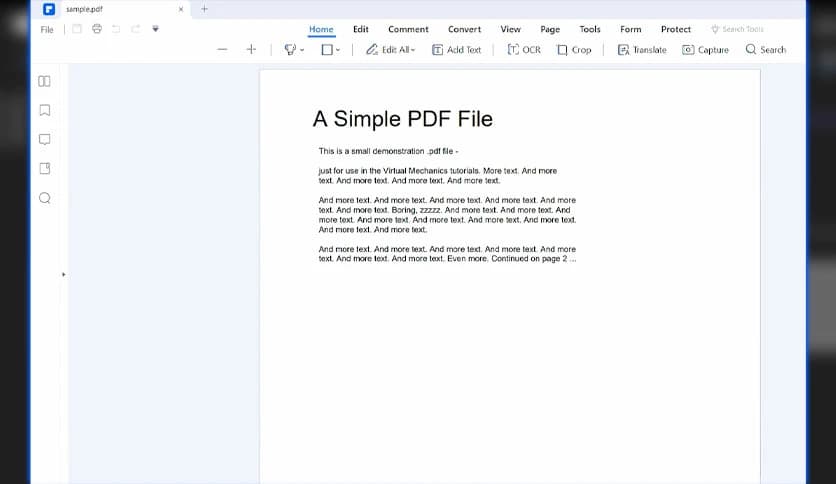Open a new tab with the plus button
The width and height of the screenshot is (836, 484).
click(x=204, y=9)
